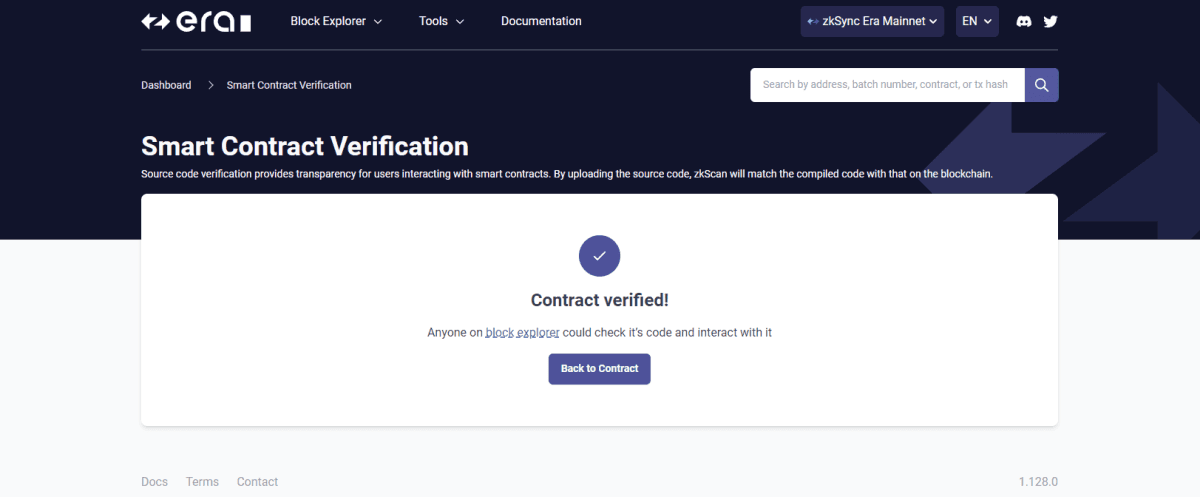Open the Terms footer link
This screenshot has height=497, width=1200.
click(x=202, y=482)
